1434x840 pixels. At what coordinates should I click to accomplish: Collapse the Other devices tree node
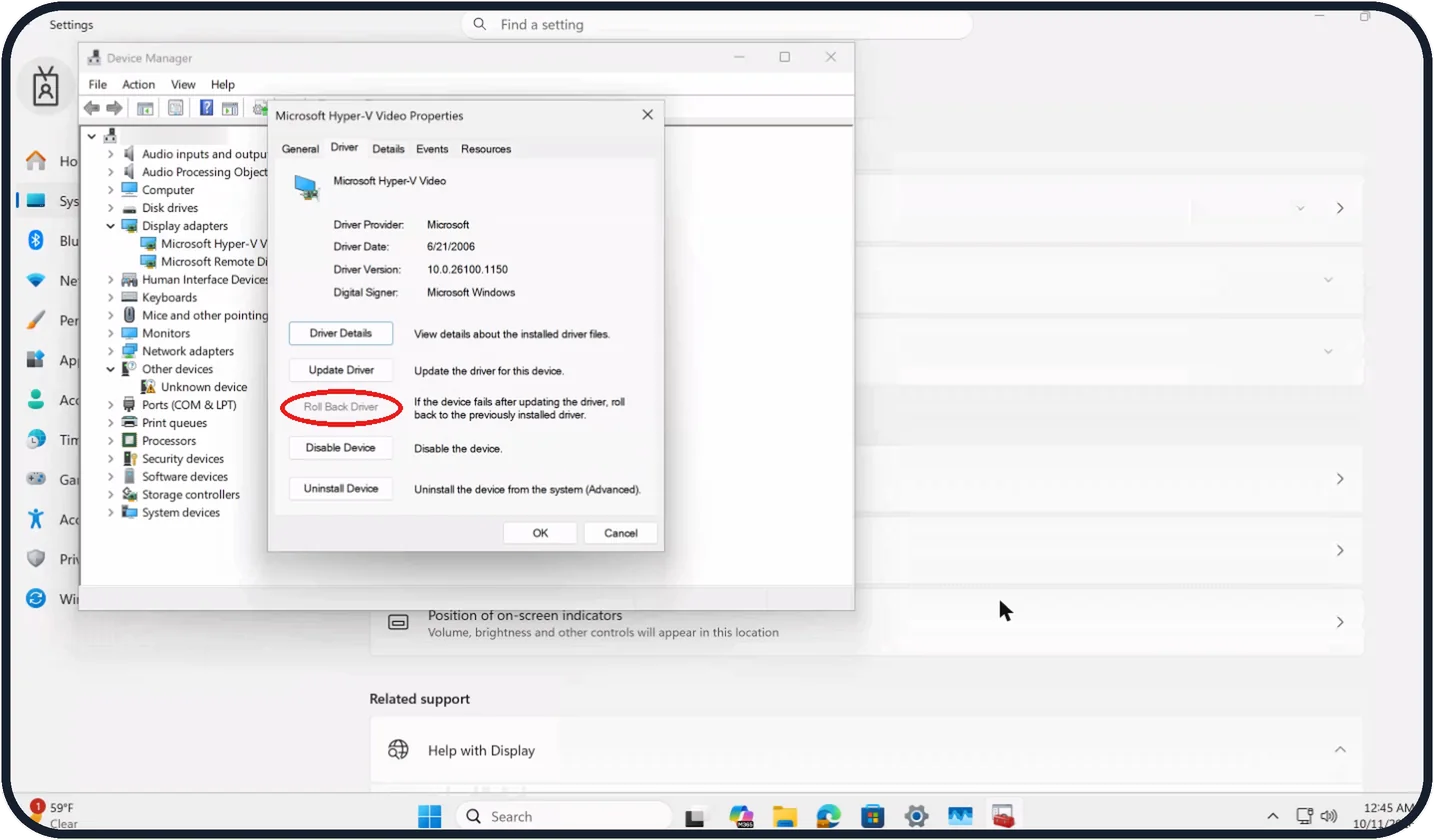(x=111, y=369)
